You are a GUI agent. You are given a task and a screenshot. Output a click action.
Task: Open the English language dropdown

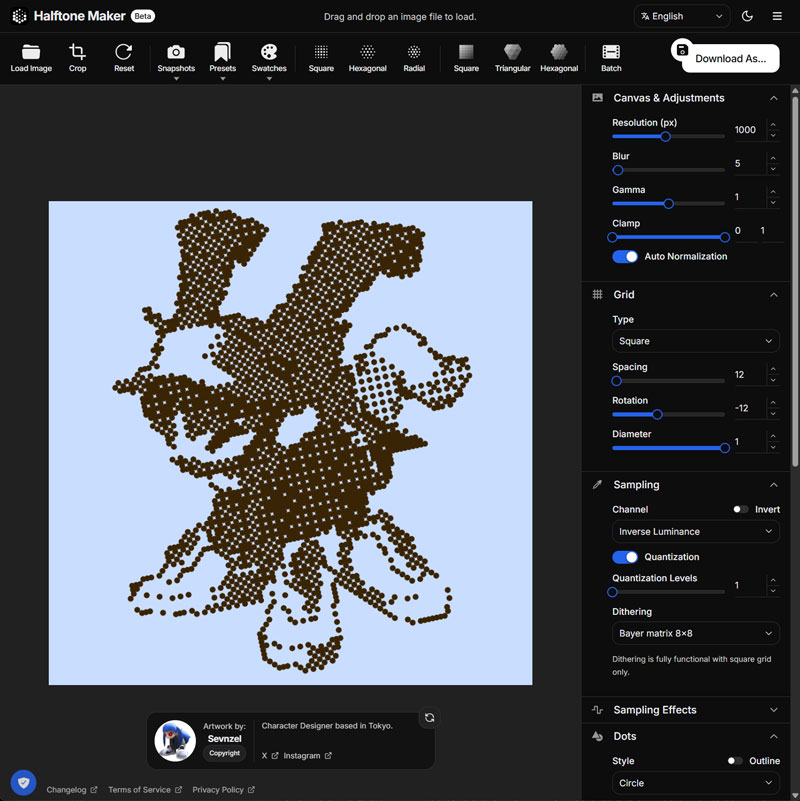tap(681, 16)
